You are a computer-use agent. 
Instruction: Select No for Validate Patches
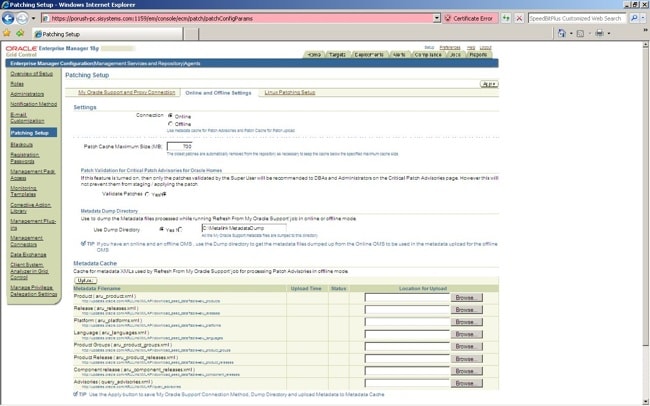click(x=165, y=194)
